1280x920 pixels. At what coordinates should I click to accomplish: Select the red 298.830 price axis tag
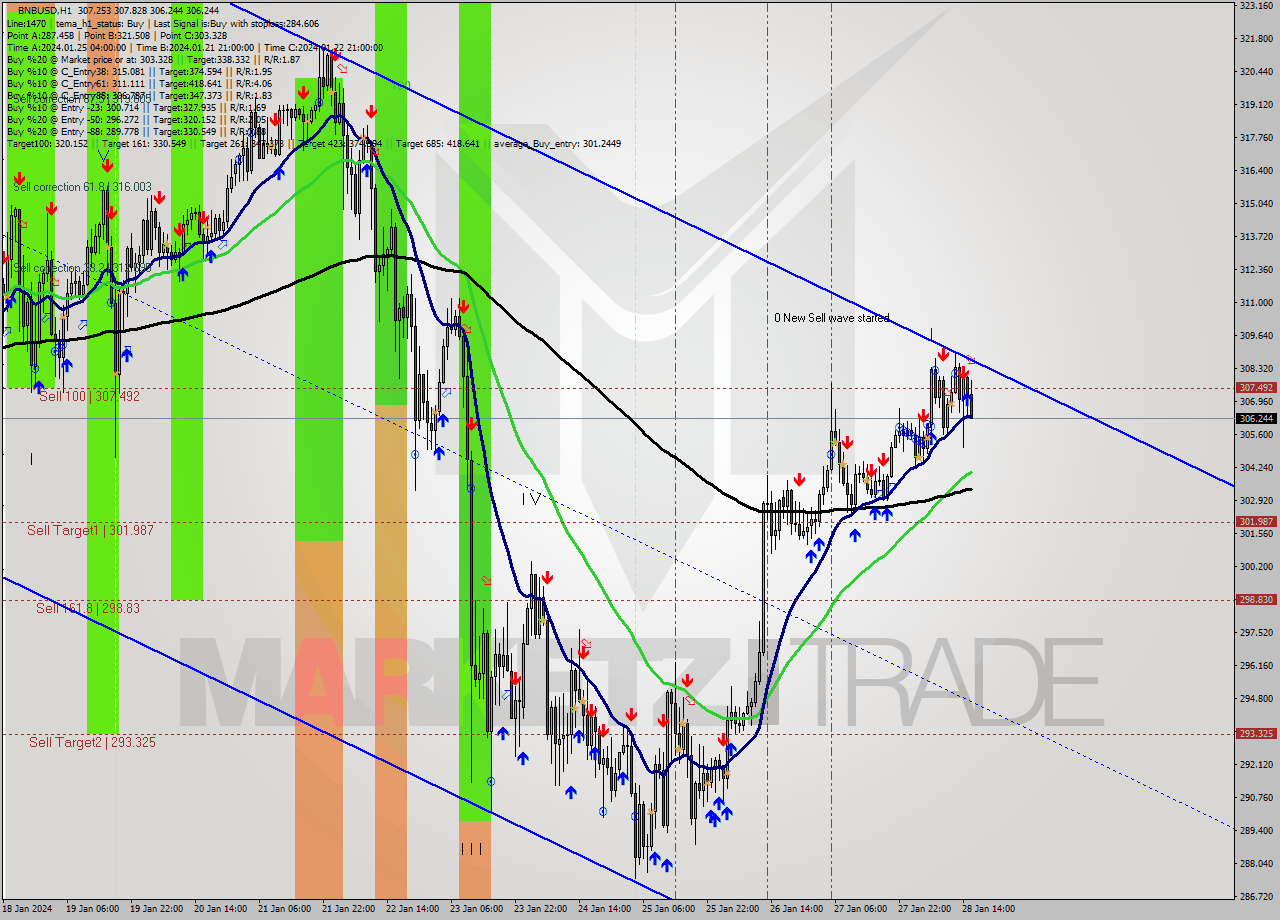1256,600
